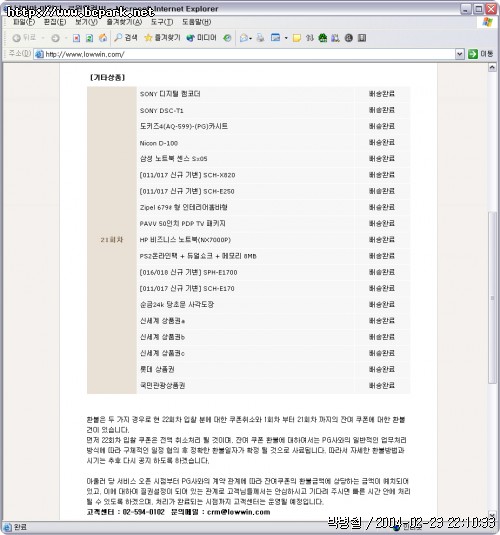Screen dimensions: 500x535
Task: Click the last toolbar icon with panel
Action: [362, 38]
